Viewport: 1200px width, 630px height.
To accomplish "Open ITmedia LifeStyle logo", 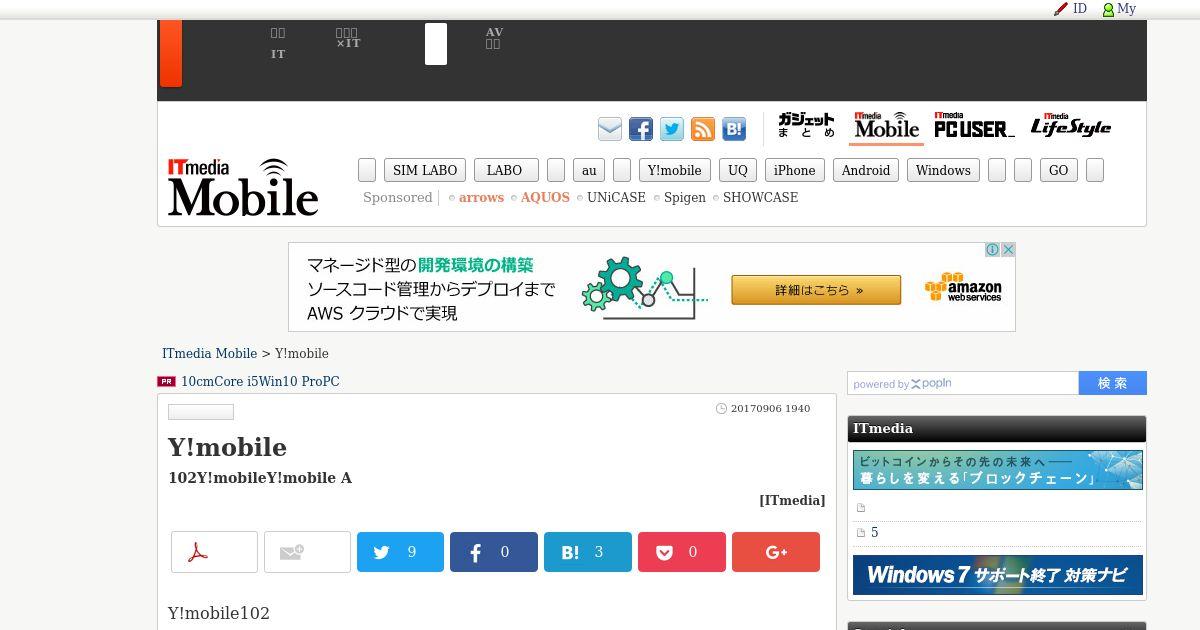I will click(1070, 126).
